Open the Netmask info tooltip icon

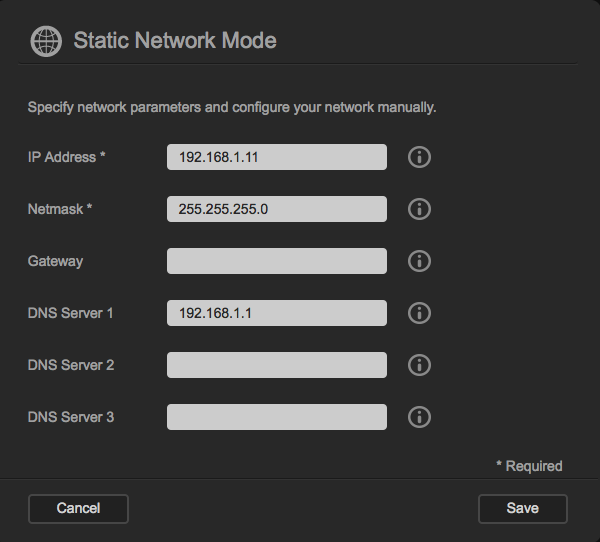pos(420,209)
